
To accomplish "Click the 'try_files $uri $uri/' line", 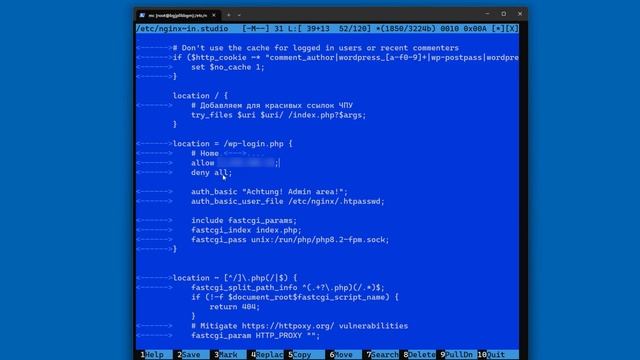I will 279,115.
